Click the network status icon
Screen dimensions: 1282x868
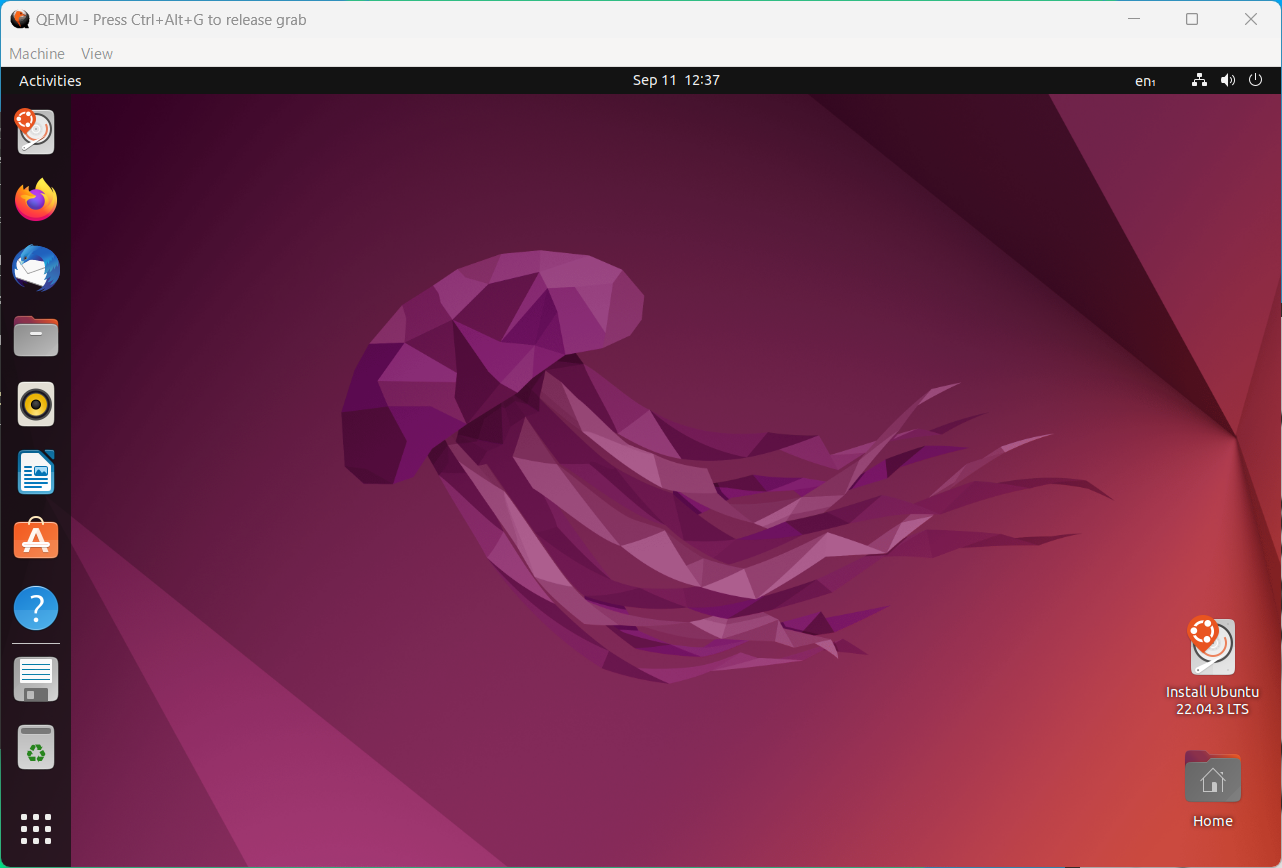coord(1200,80)
